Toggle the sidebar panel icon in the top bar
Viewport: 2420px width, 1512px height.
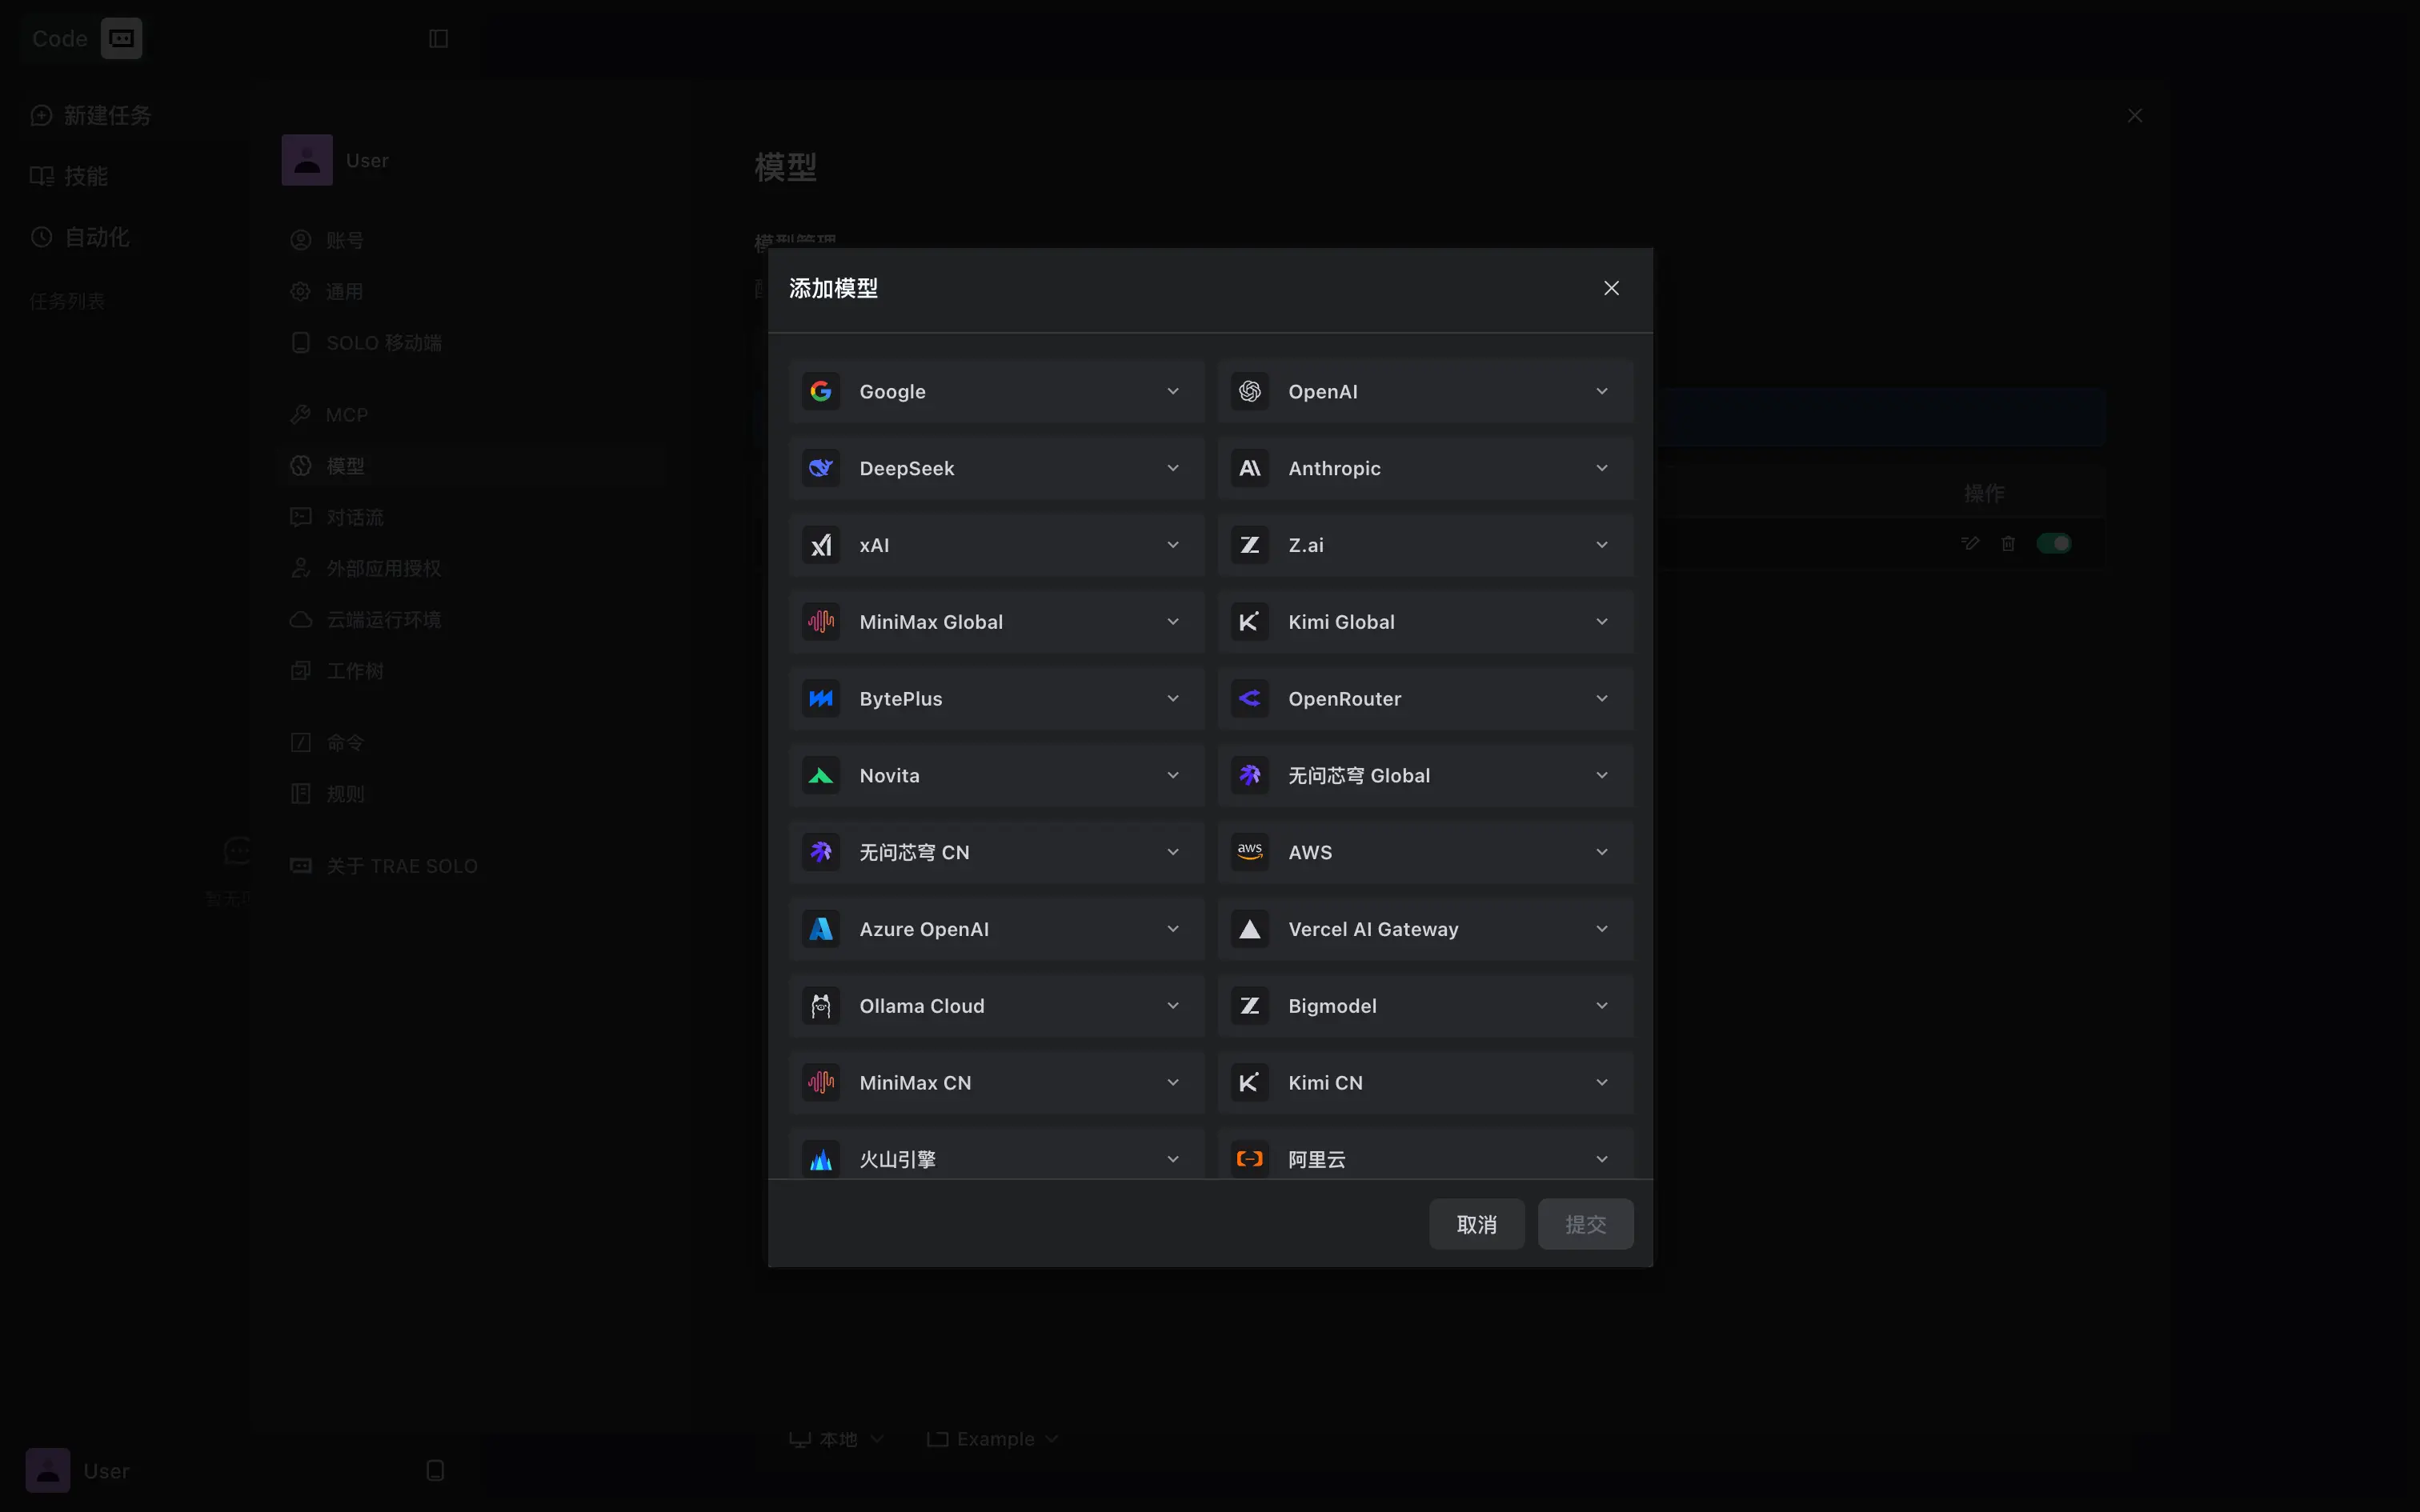(438, 38)
